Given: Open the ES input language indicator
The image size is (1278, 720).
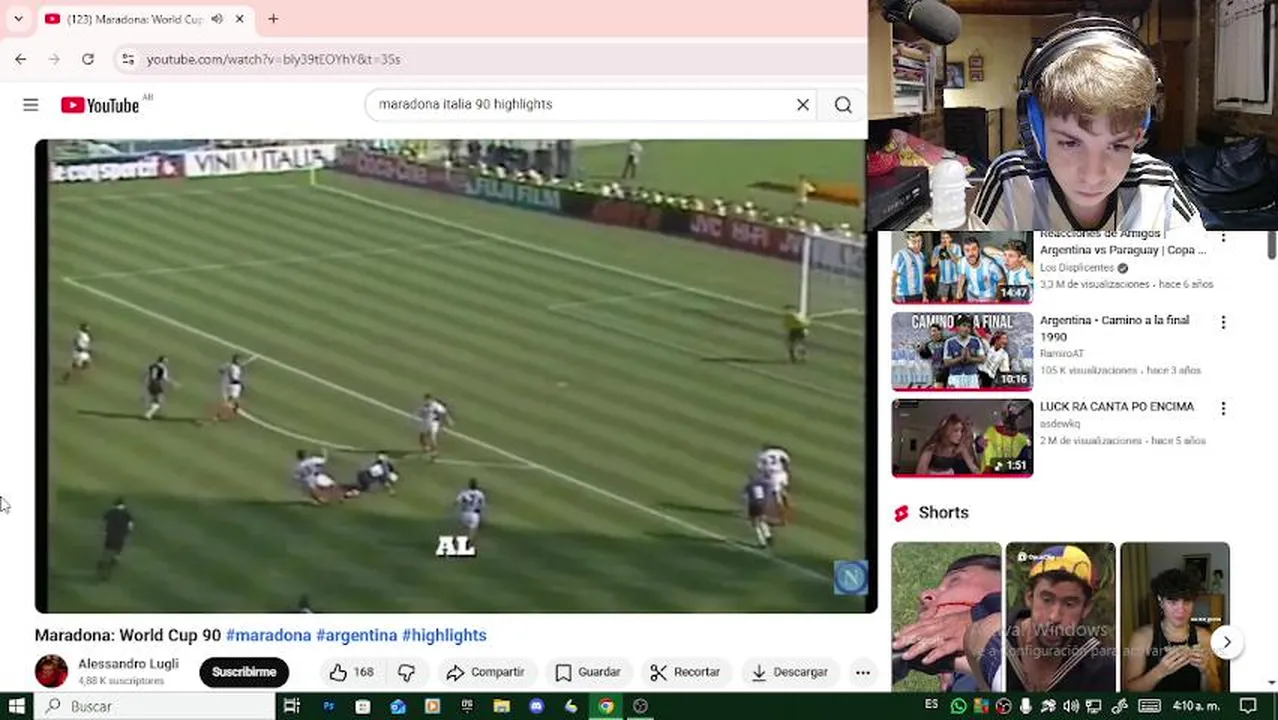Looking at the screenshot, I should [931, 705].
